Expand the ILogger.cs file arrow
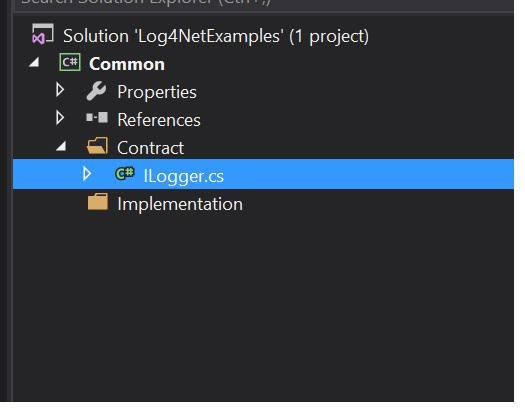Image resolution: width=525 pixels, height=410 pixels. coord(87,174)
